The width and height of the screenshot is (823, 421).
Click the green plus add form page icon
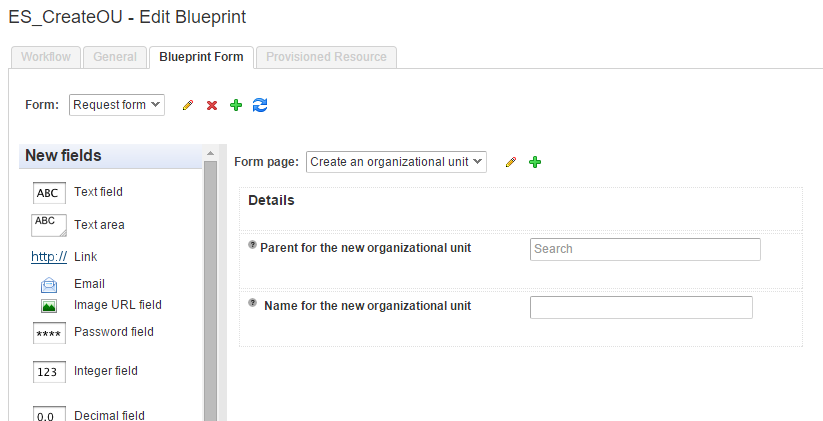coord(535,162)
